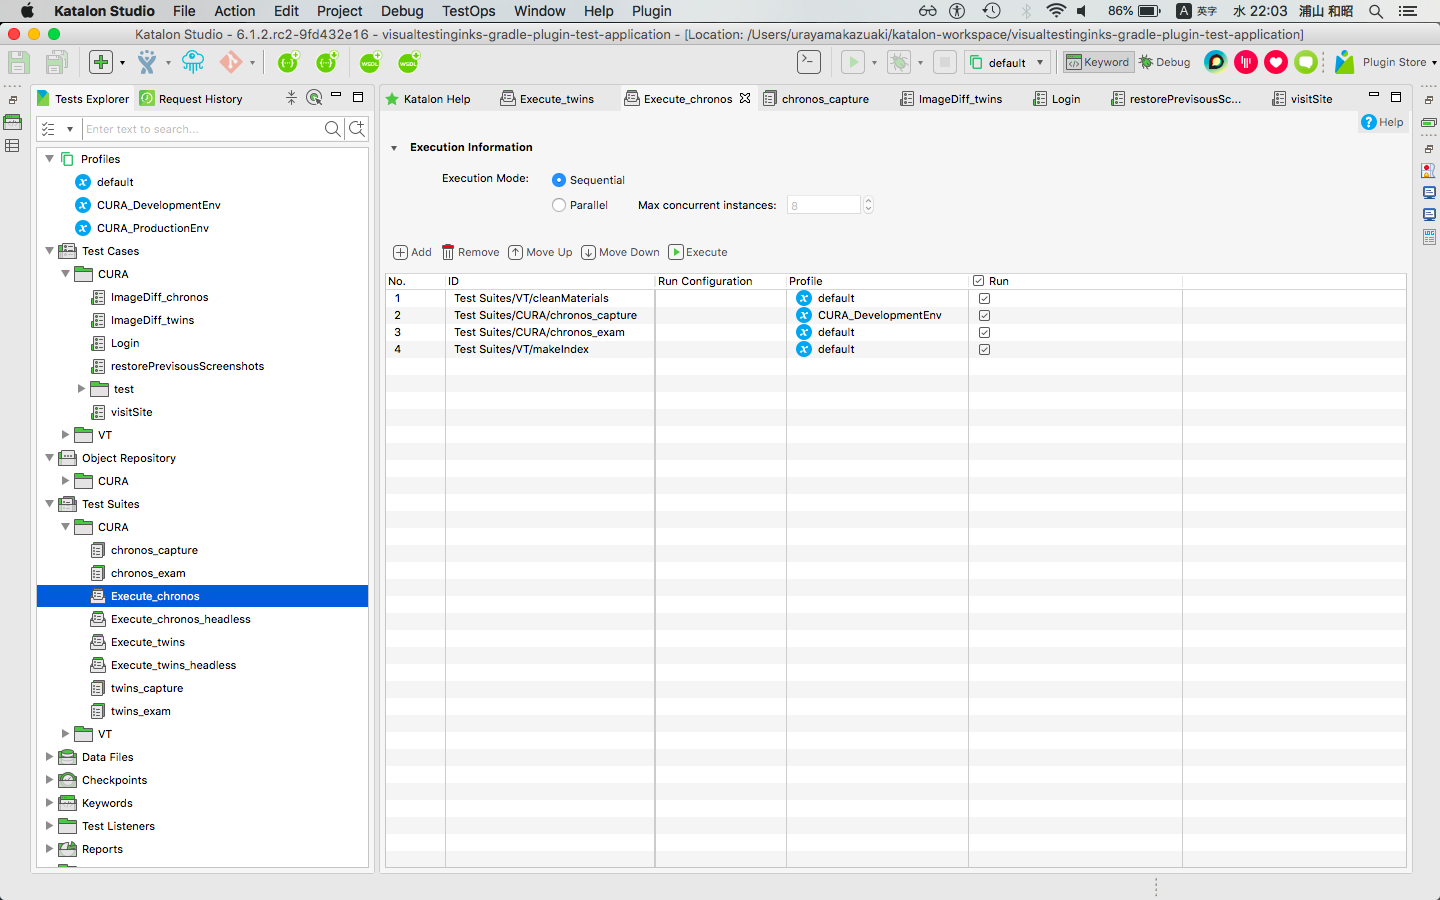Viewport: 1440px width, 900px height.
Task: Click the magnifier search icon in Tests Explorer
Action: coord(333,129)
